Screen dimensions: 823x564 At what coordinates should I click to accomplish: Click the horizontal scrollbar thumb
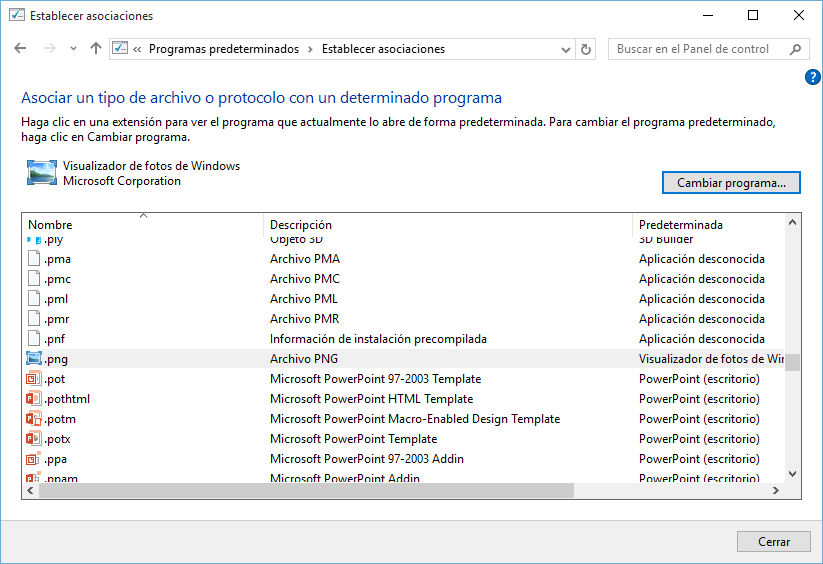click(307, 491)
